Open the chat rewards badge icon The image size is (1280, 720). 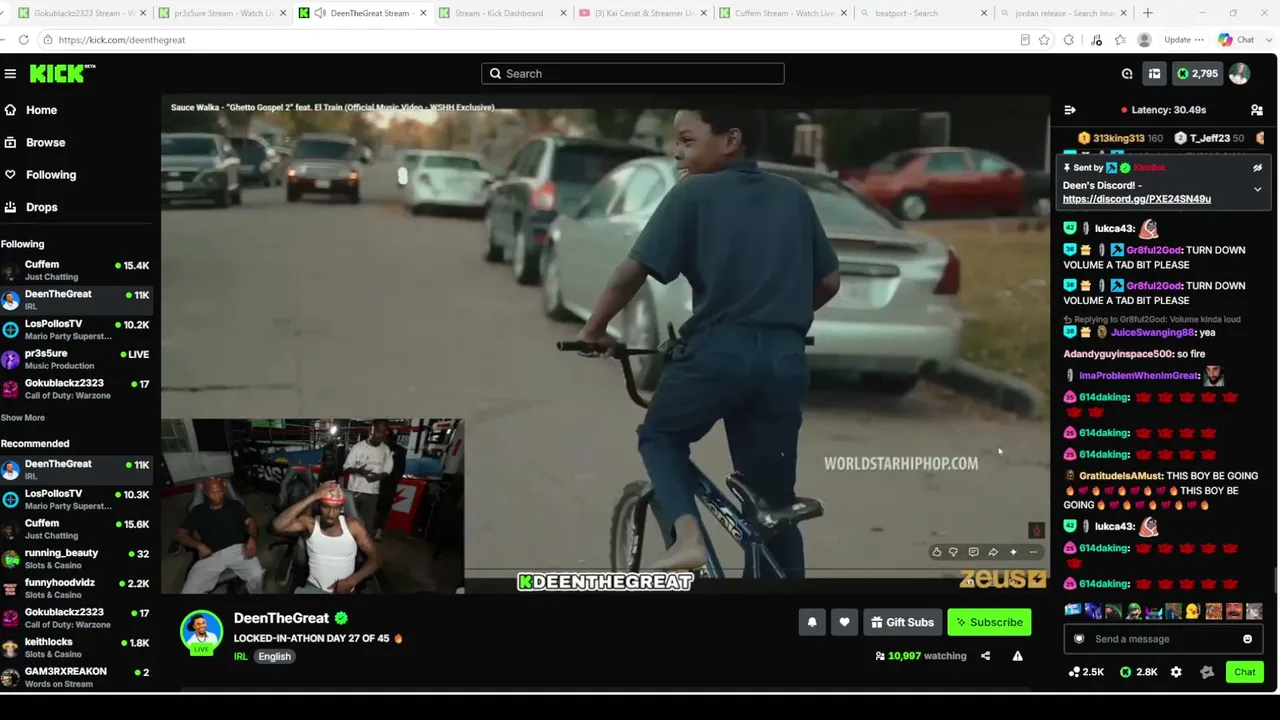1207,672
